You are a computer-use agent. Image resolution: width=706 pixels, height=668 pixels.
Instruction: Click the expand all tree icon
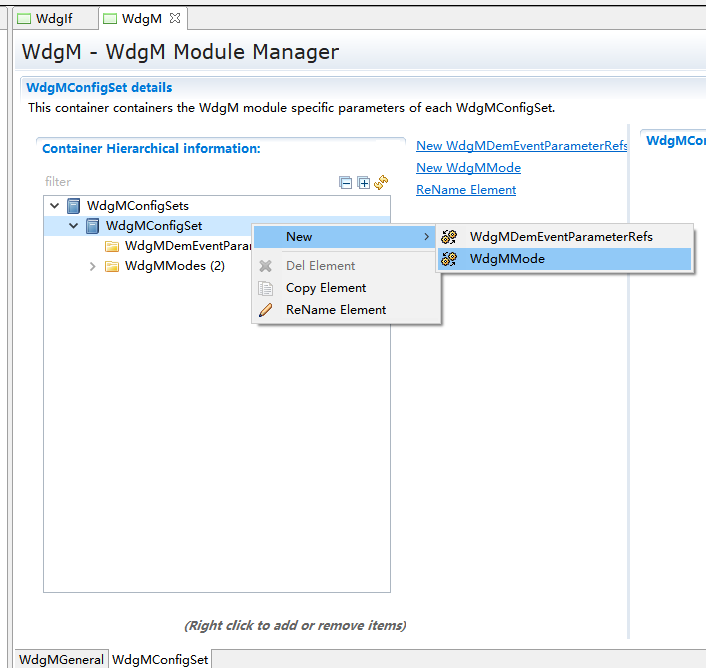363,183
